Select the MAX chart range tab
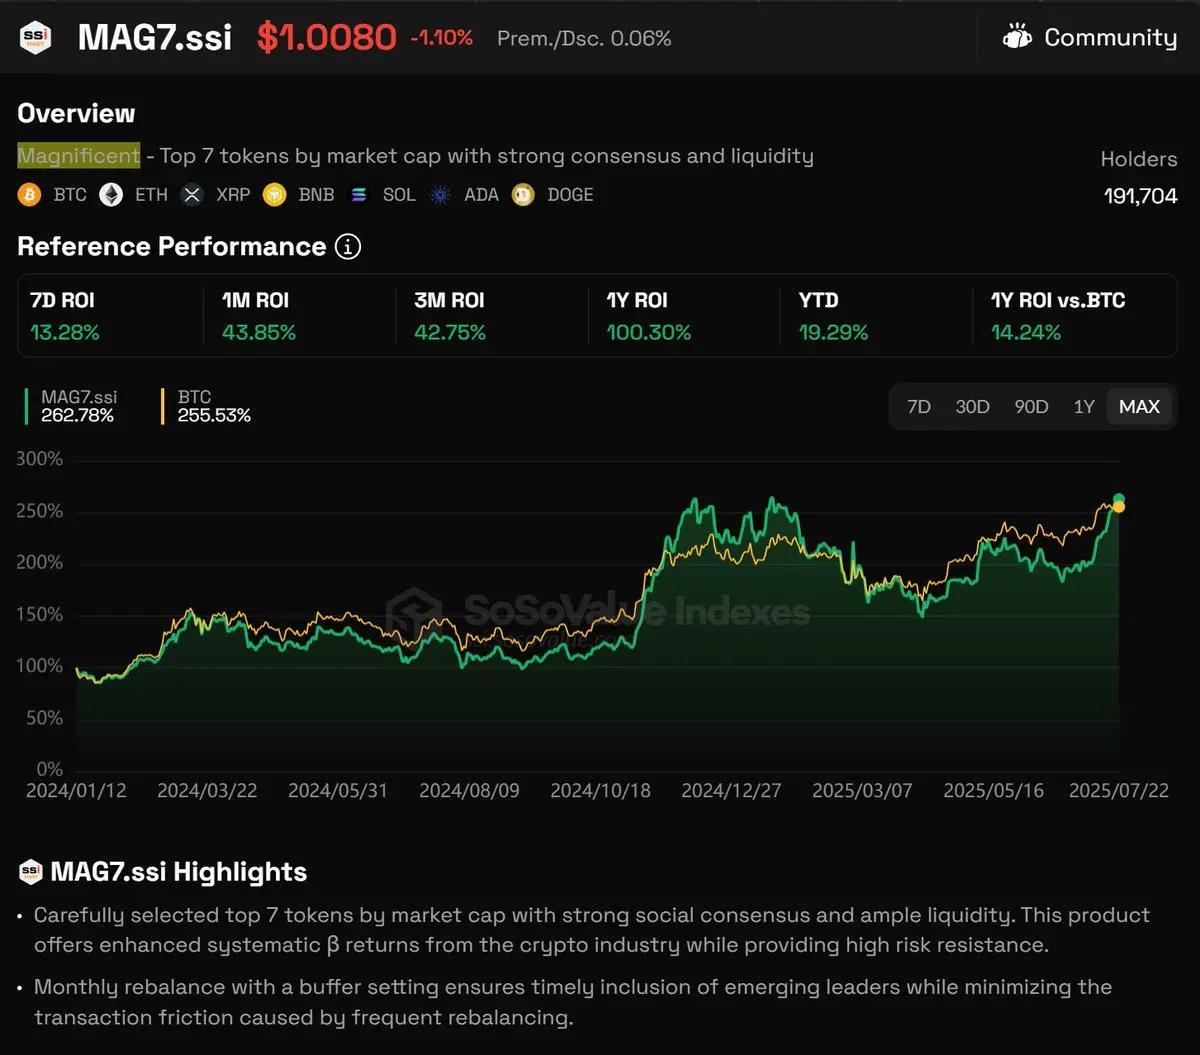 [1139, 407]
